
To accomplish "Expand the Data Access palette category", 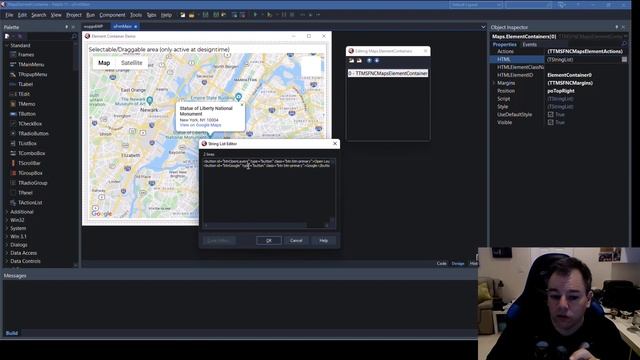I will point(7,253).
